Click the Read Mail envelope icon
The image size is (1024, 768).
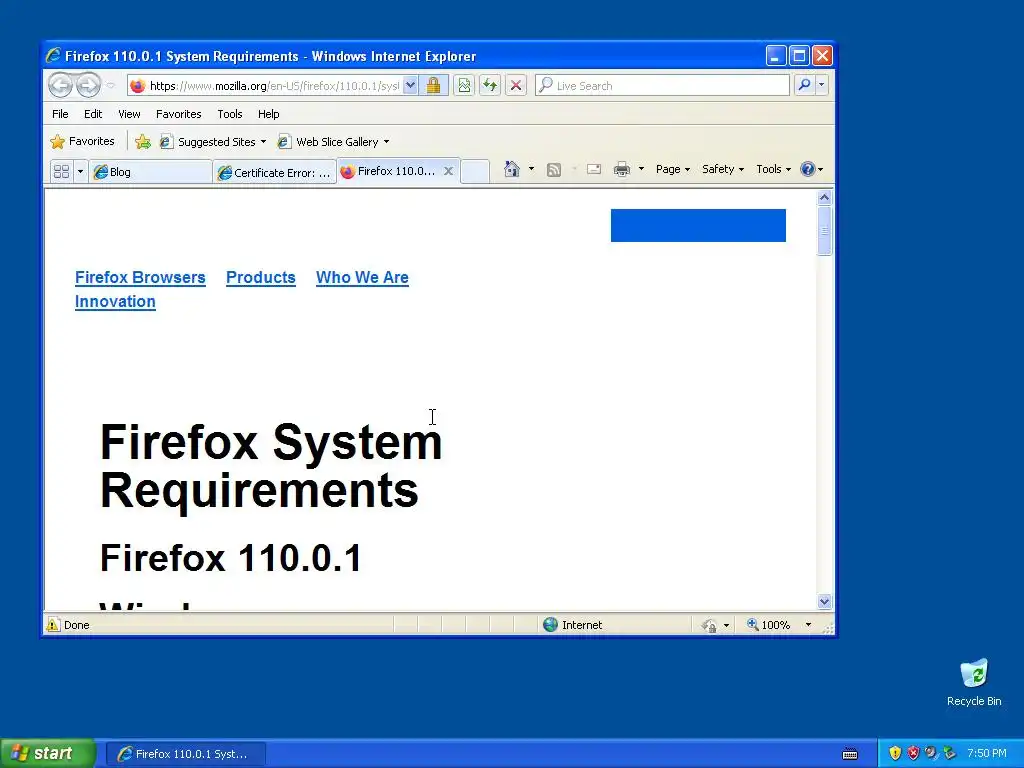point(594,169)
